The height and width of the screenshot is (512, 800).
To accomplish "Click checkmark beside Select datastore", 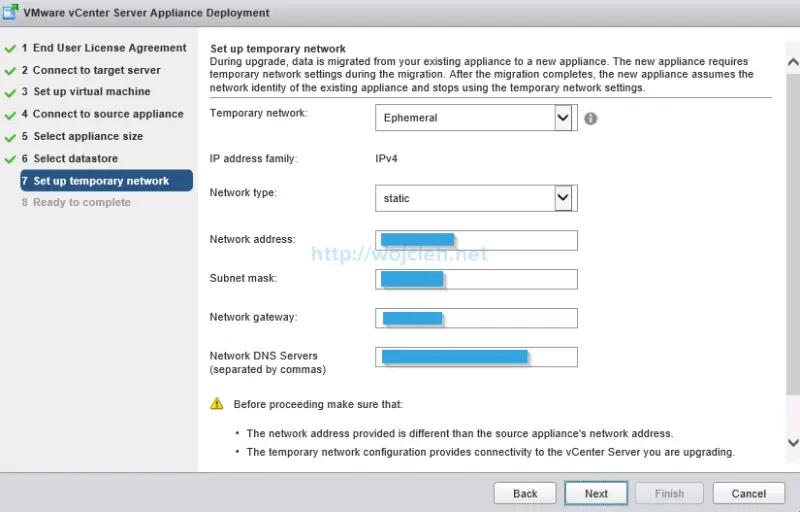I will [10, 160].
